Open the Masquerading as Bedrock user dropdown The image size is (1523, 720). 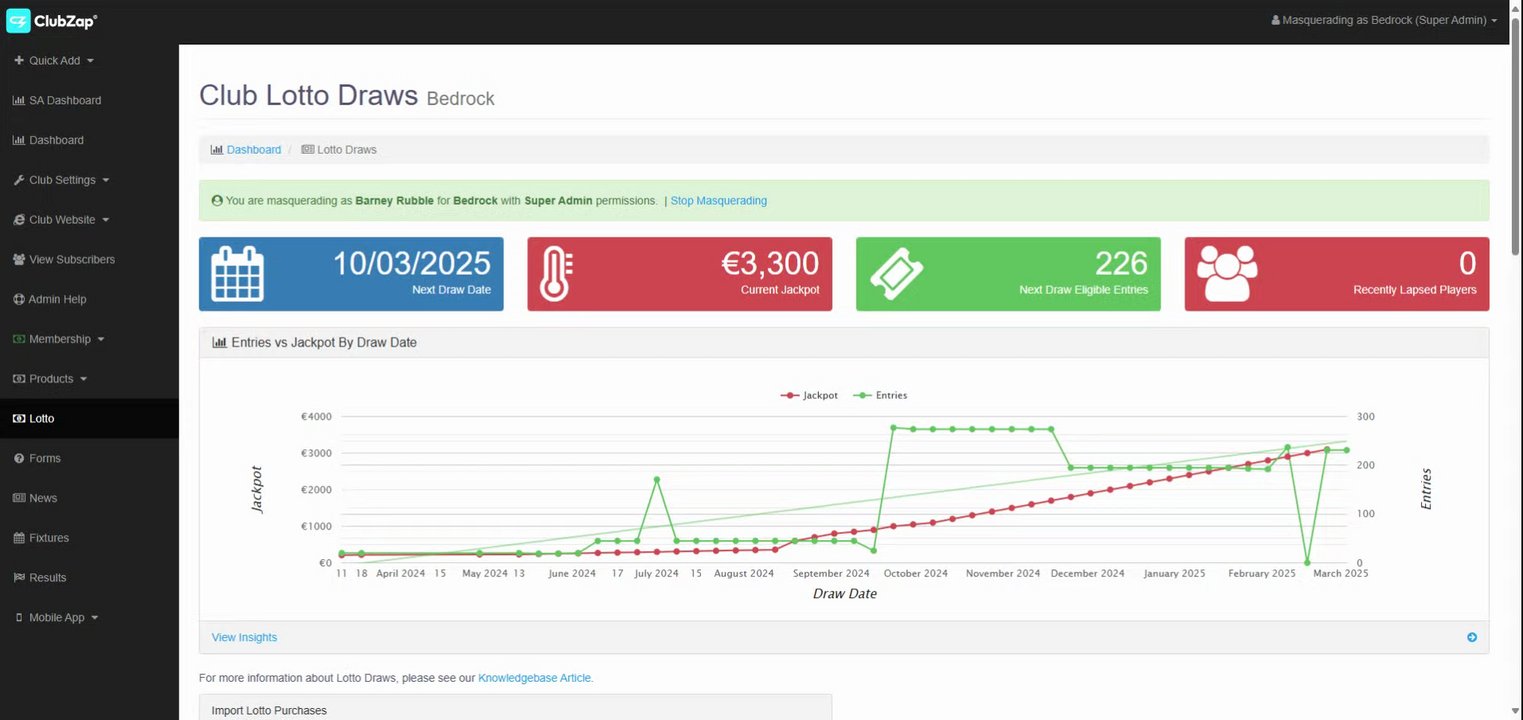point(1384,21)
